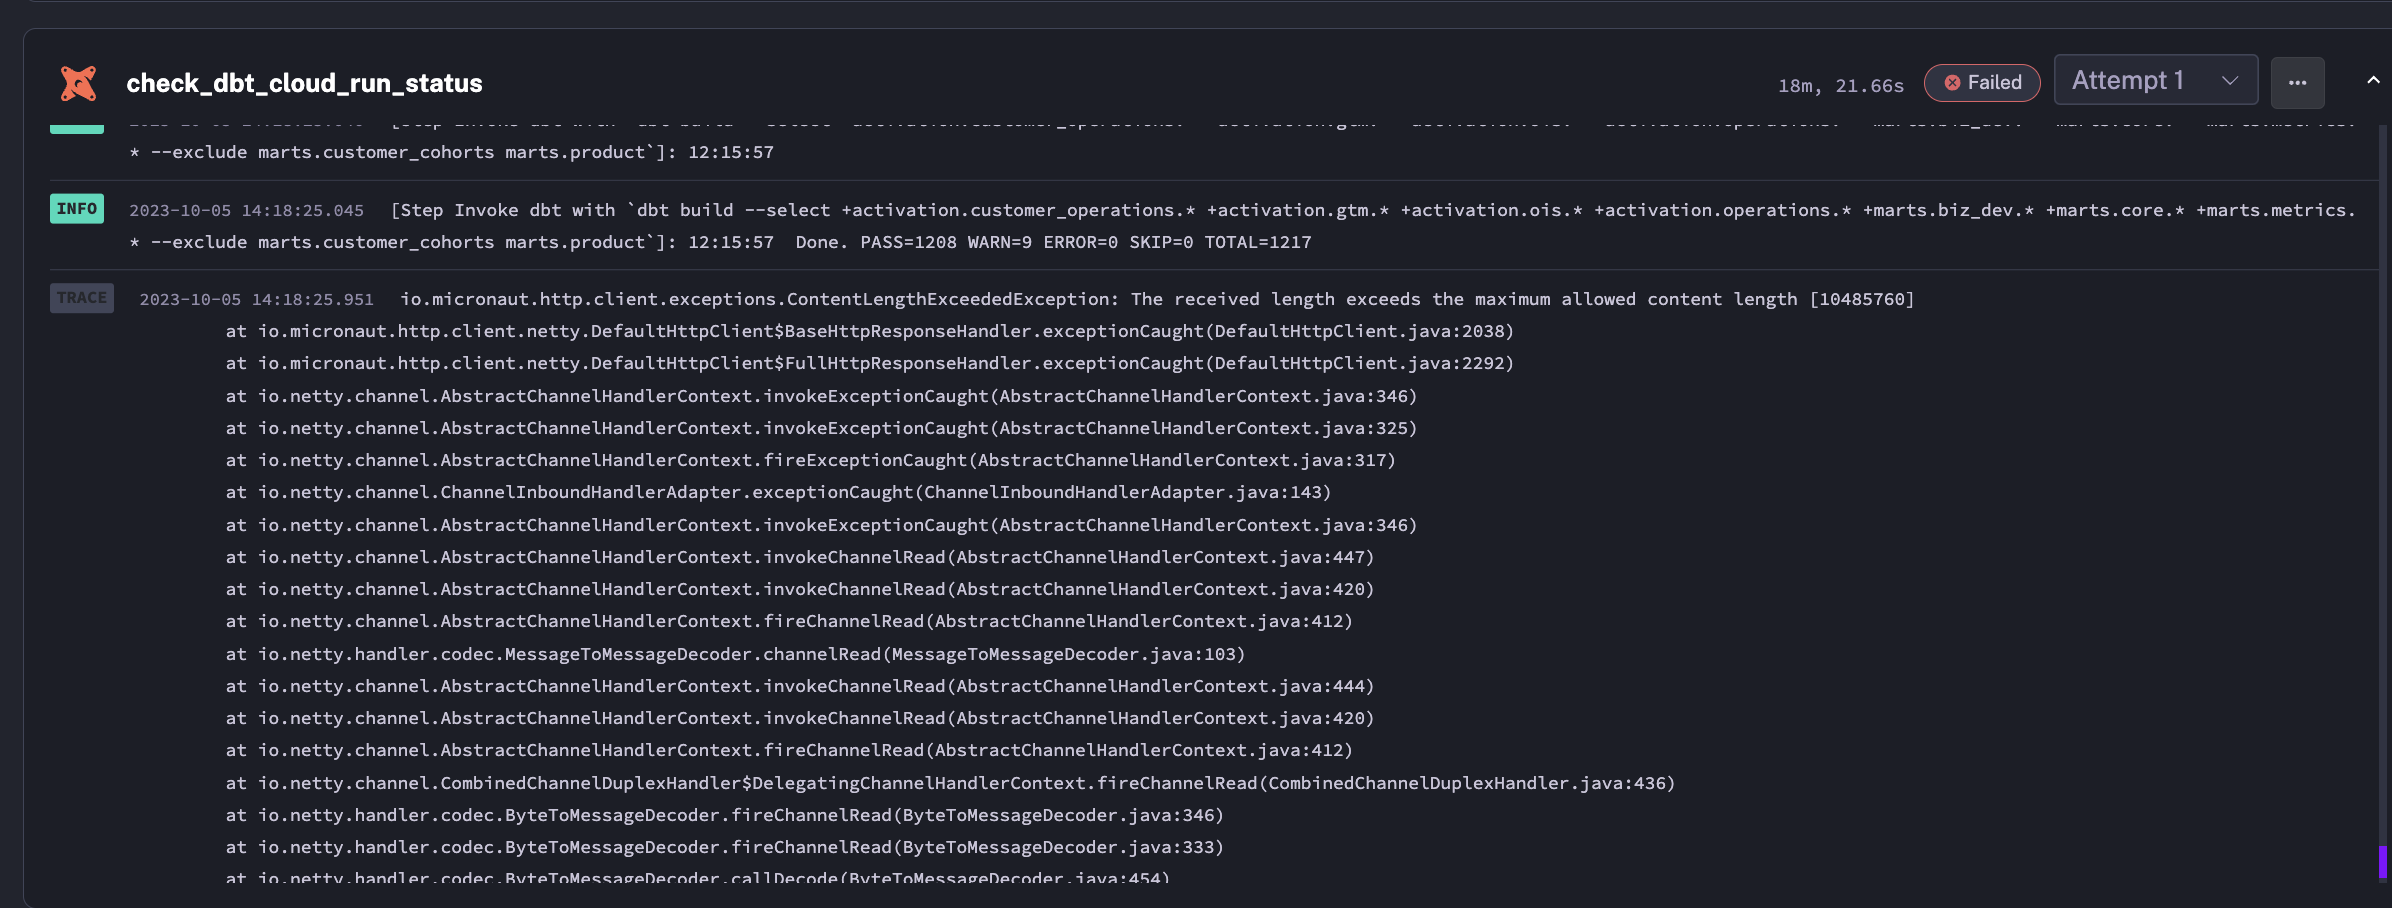Collapse the check_dbt_cloud_run_status log panel

[x=2371, y=80]
